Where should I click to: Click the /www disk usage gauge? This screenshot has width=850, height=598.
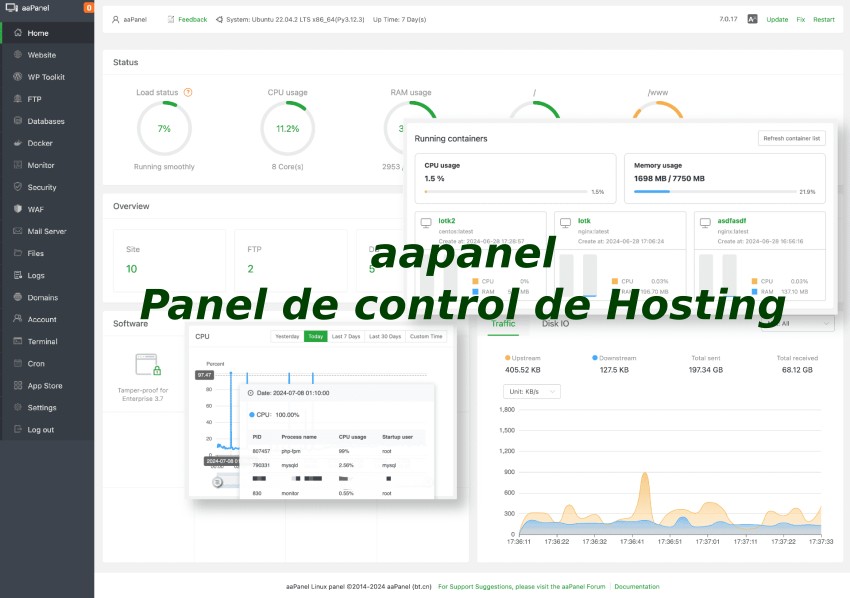(x=658, y=111)
